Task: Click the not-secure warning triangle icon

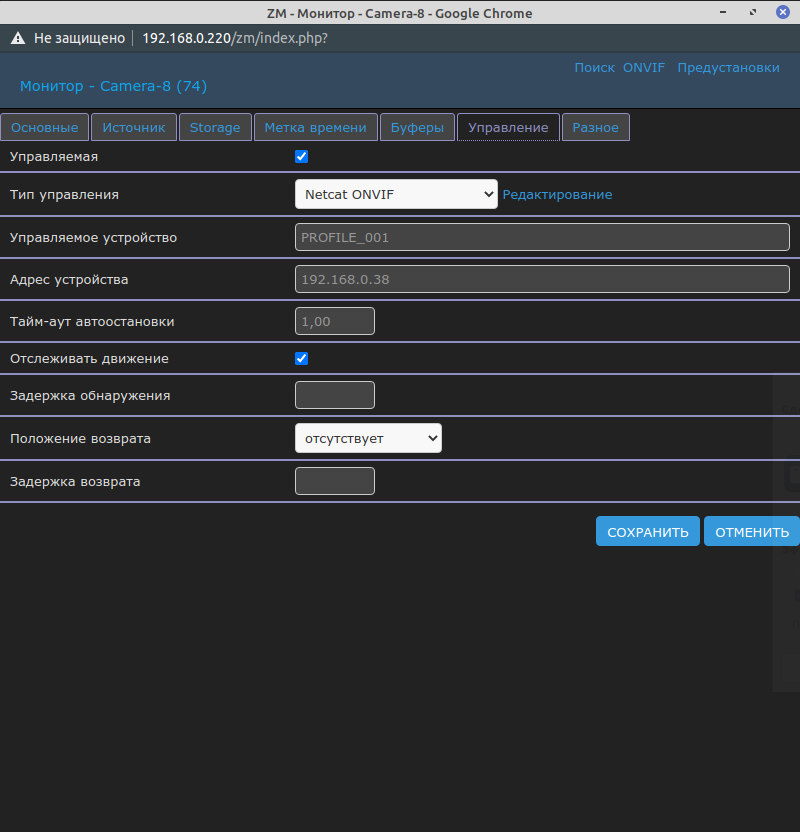Action: [18, 38]
